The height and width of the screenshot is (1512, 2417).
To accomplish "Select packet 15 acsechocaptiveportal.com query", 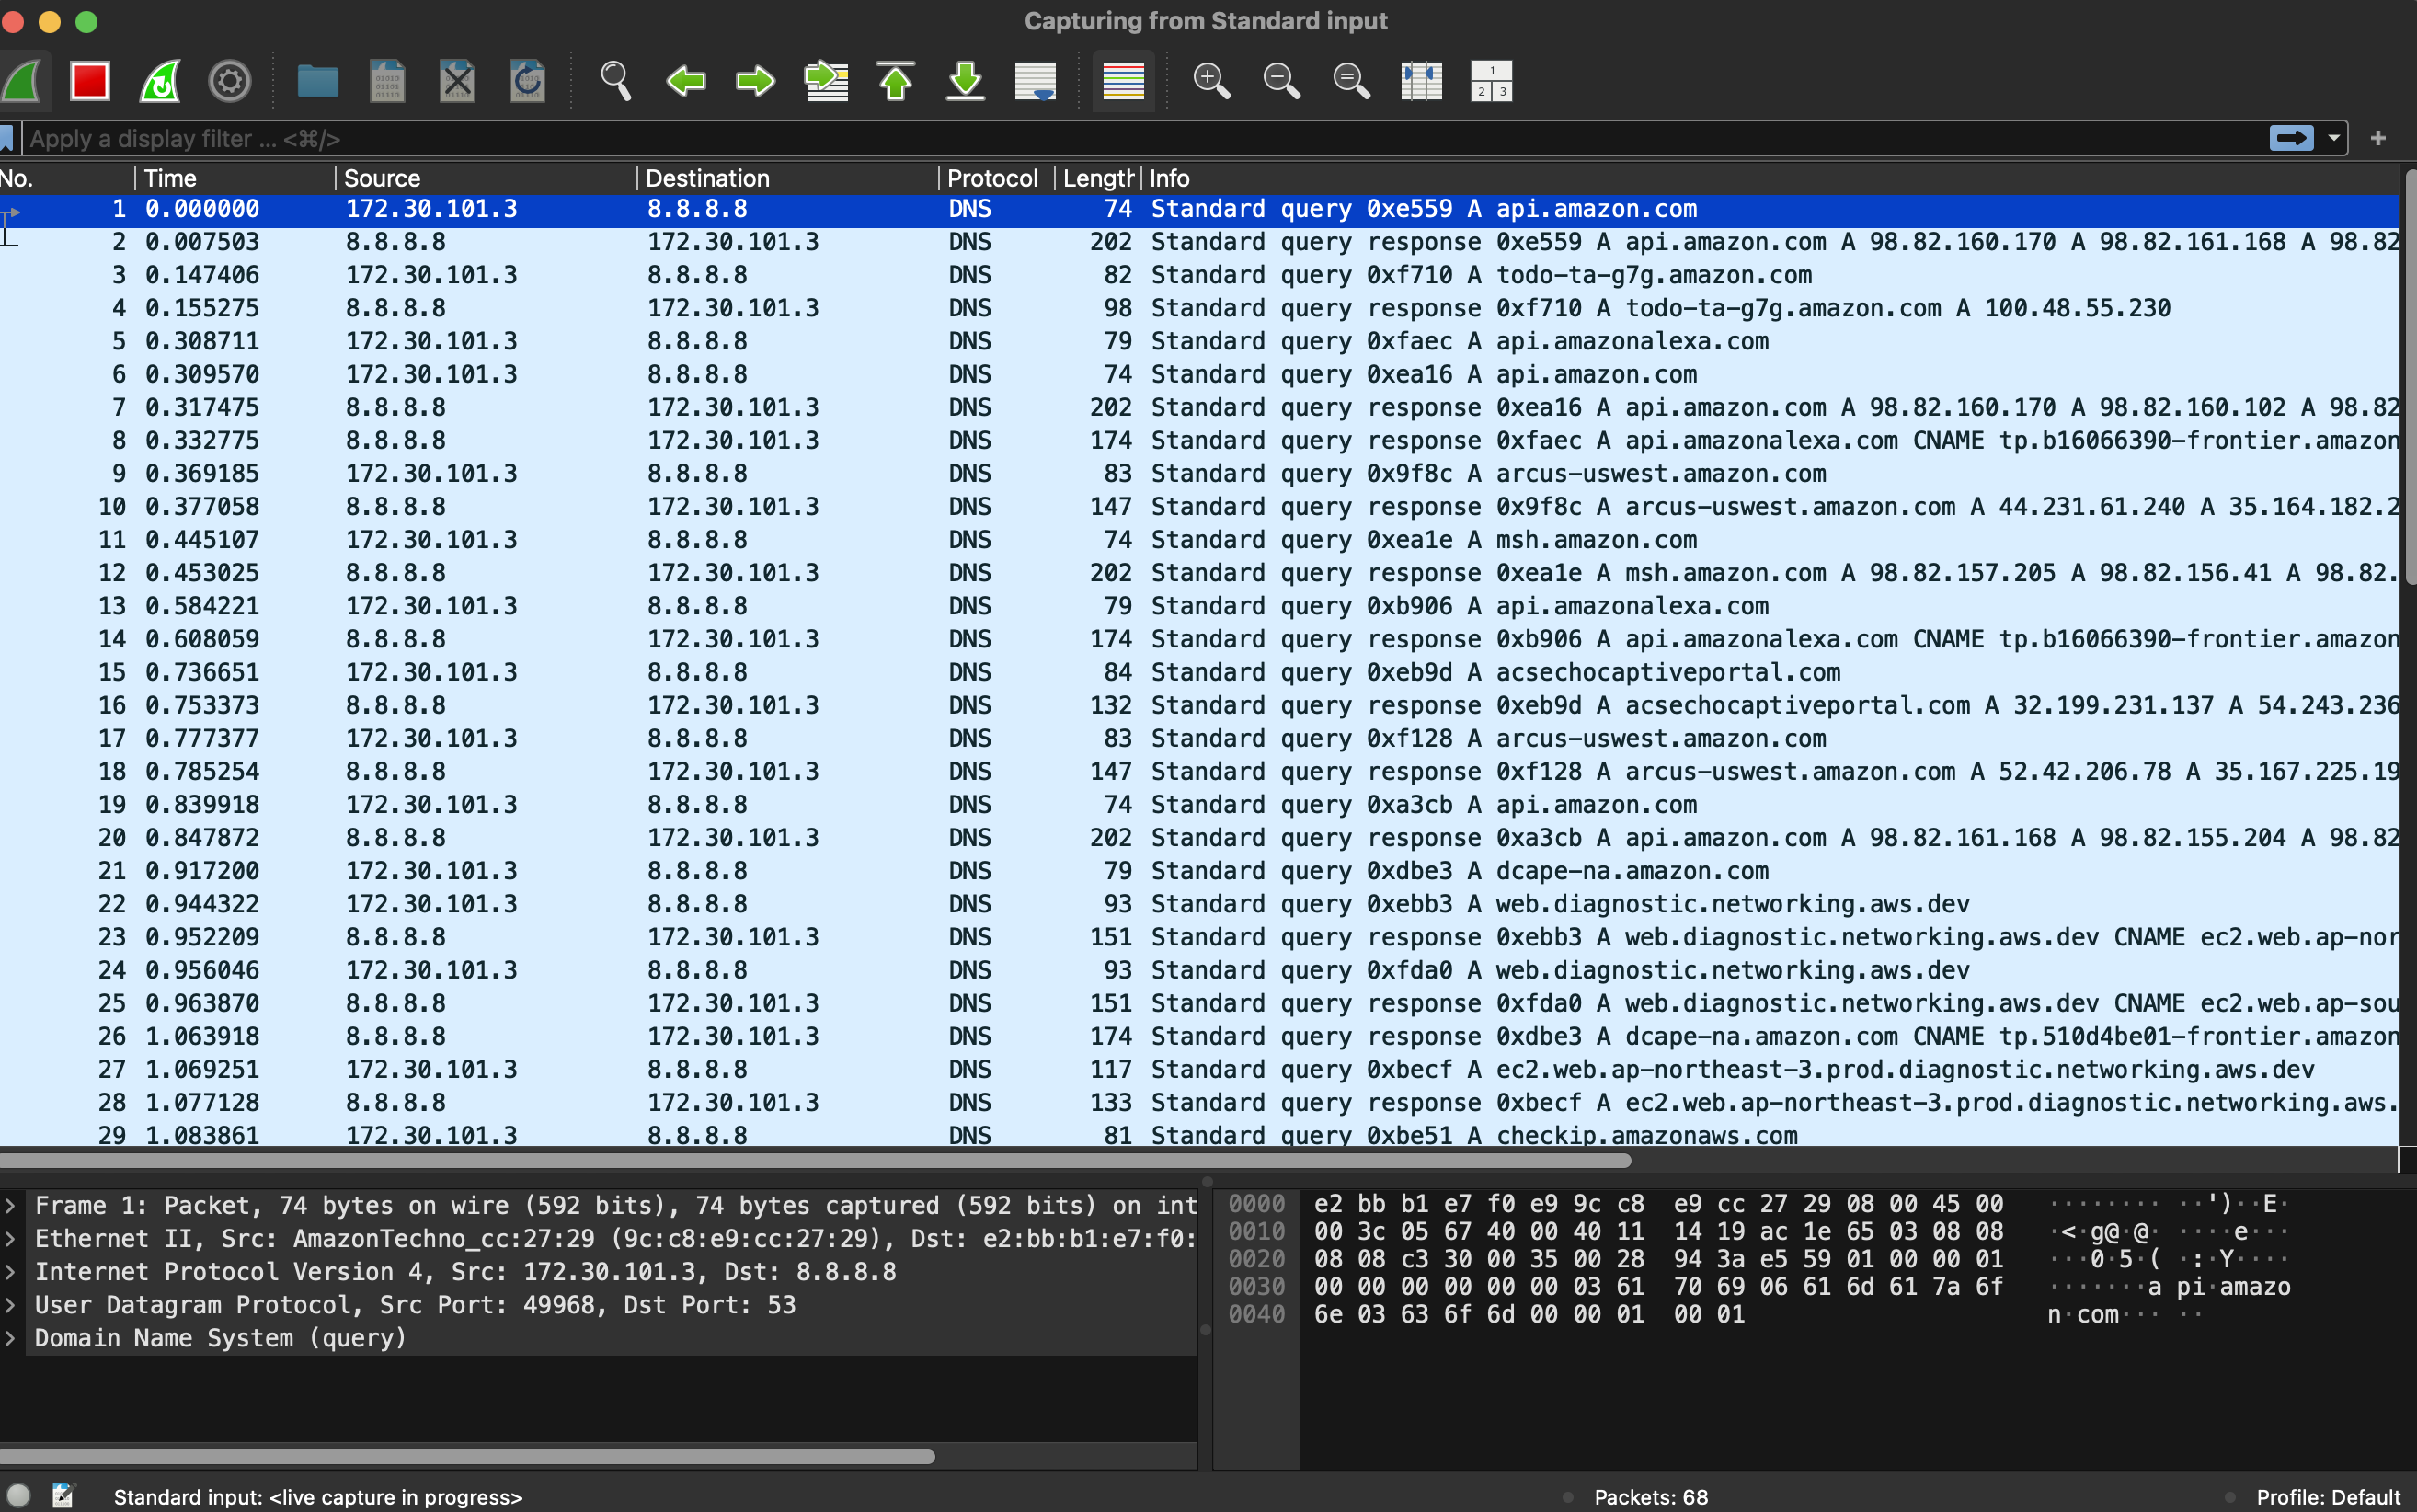I will coord(1199,672).
